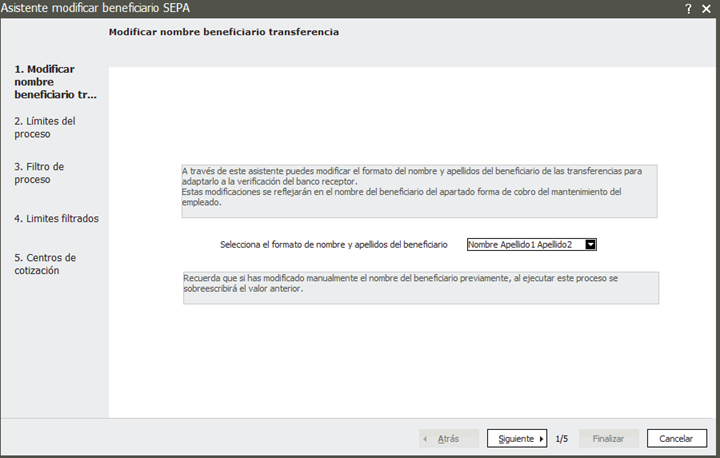The width and height of the screenshot is (720, 458).
Task: Click the 'Modificar nombre beneficiario transferencia' heading
Action: (x=223, y=32)
